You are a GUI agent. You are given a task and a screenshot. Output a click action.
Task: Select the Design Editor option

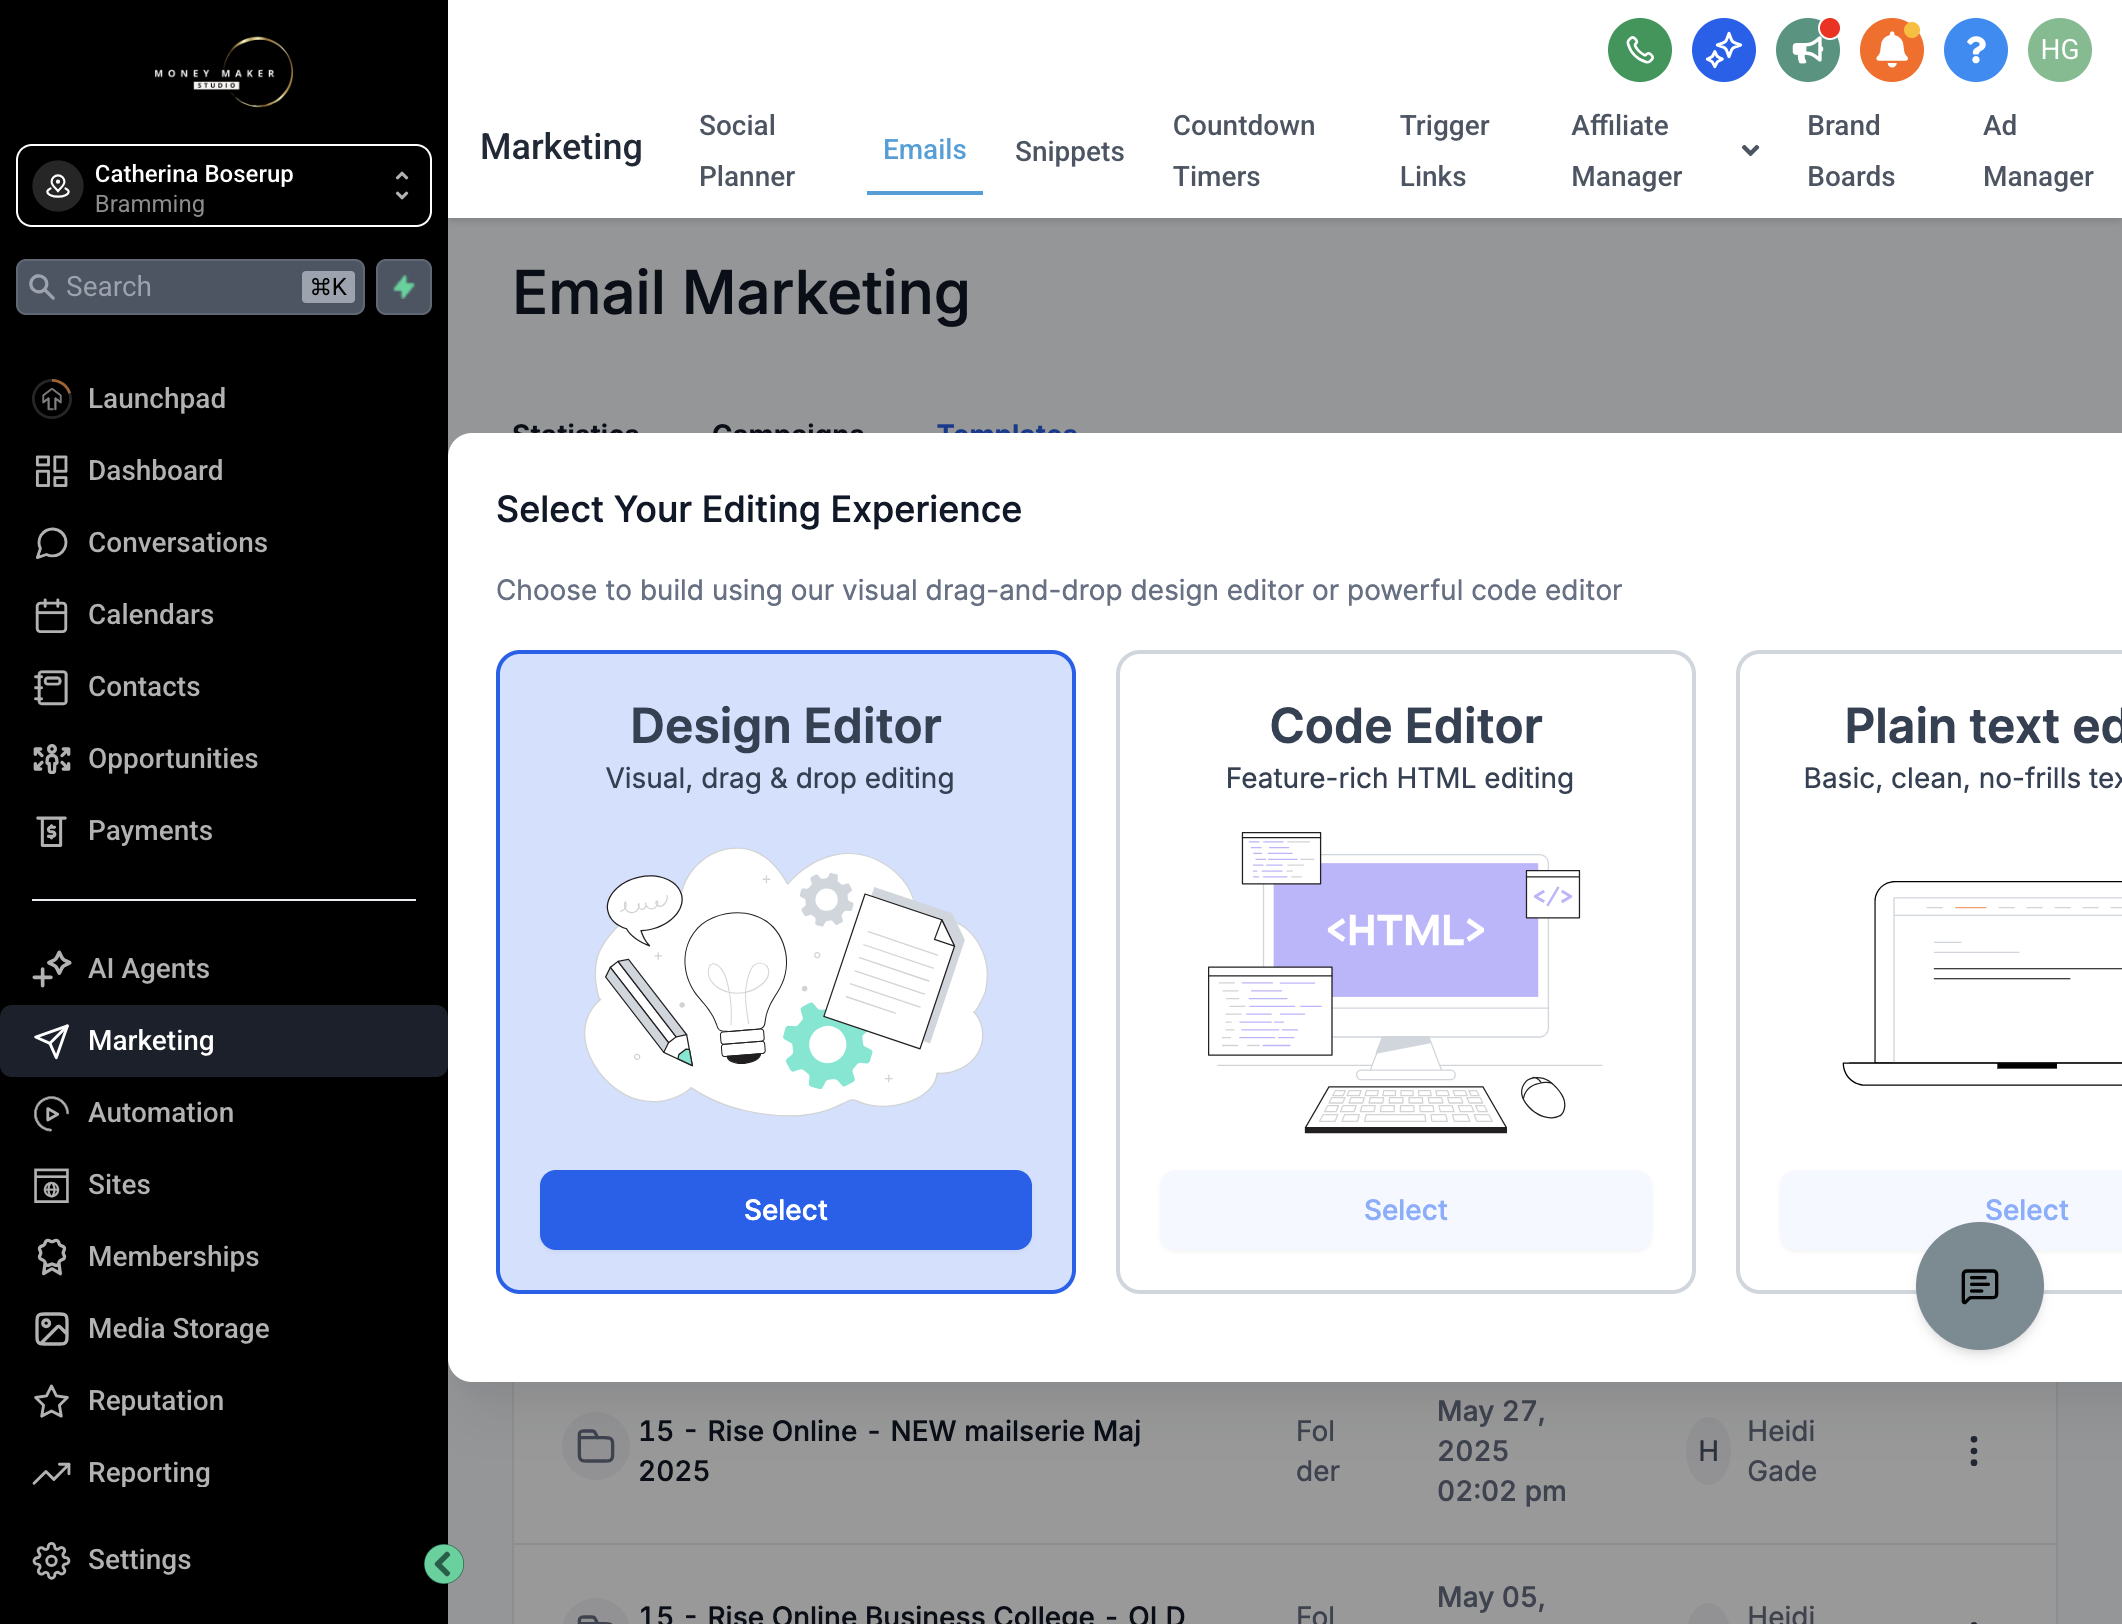tap(786, 1210)
